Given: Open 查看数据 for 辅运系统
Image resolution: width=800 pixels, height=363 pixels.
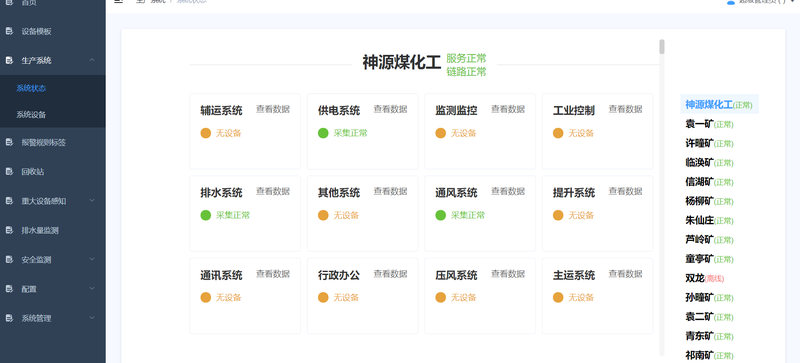Looking at the screenshot, I should (x=273, y=109).
